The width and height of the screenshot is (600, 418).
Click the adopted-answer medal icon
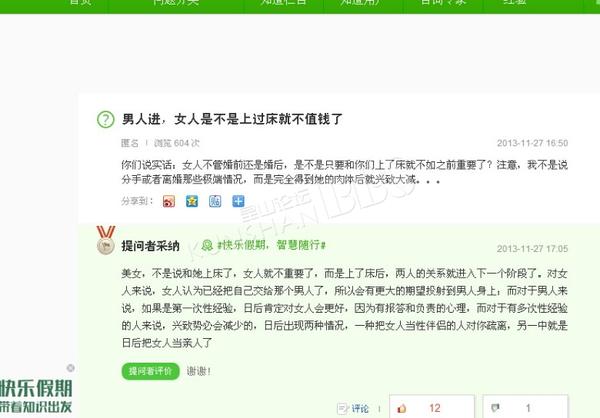coord(106,240)
